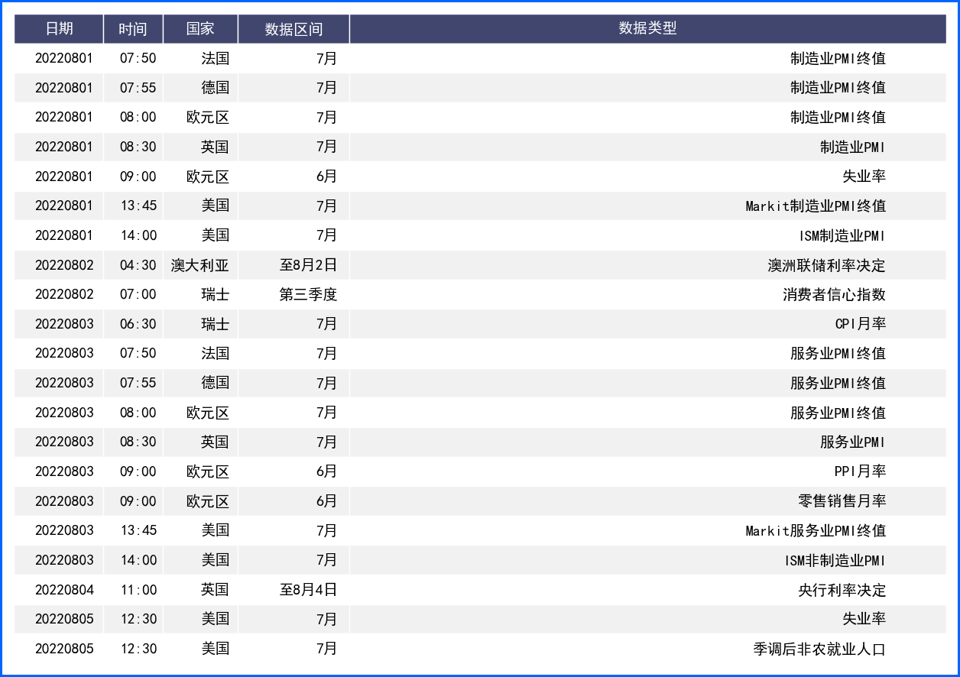Select the 20220804 date cell
960x677 pixels.
click(64, 590)
